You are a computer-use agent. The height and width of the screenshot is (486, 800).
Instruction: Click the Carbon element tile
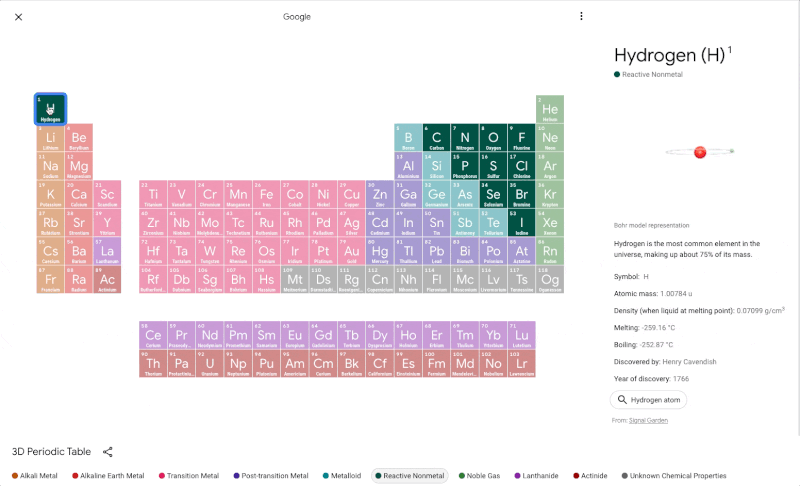coord(436,138)
